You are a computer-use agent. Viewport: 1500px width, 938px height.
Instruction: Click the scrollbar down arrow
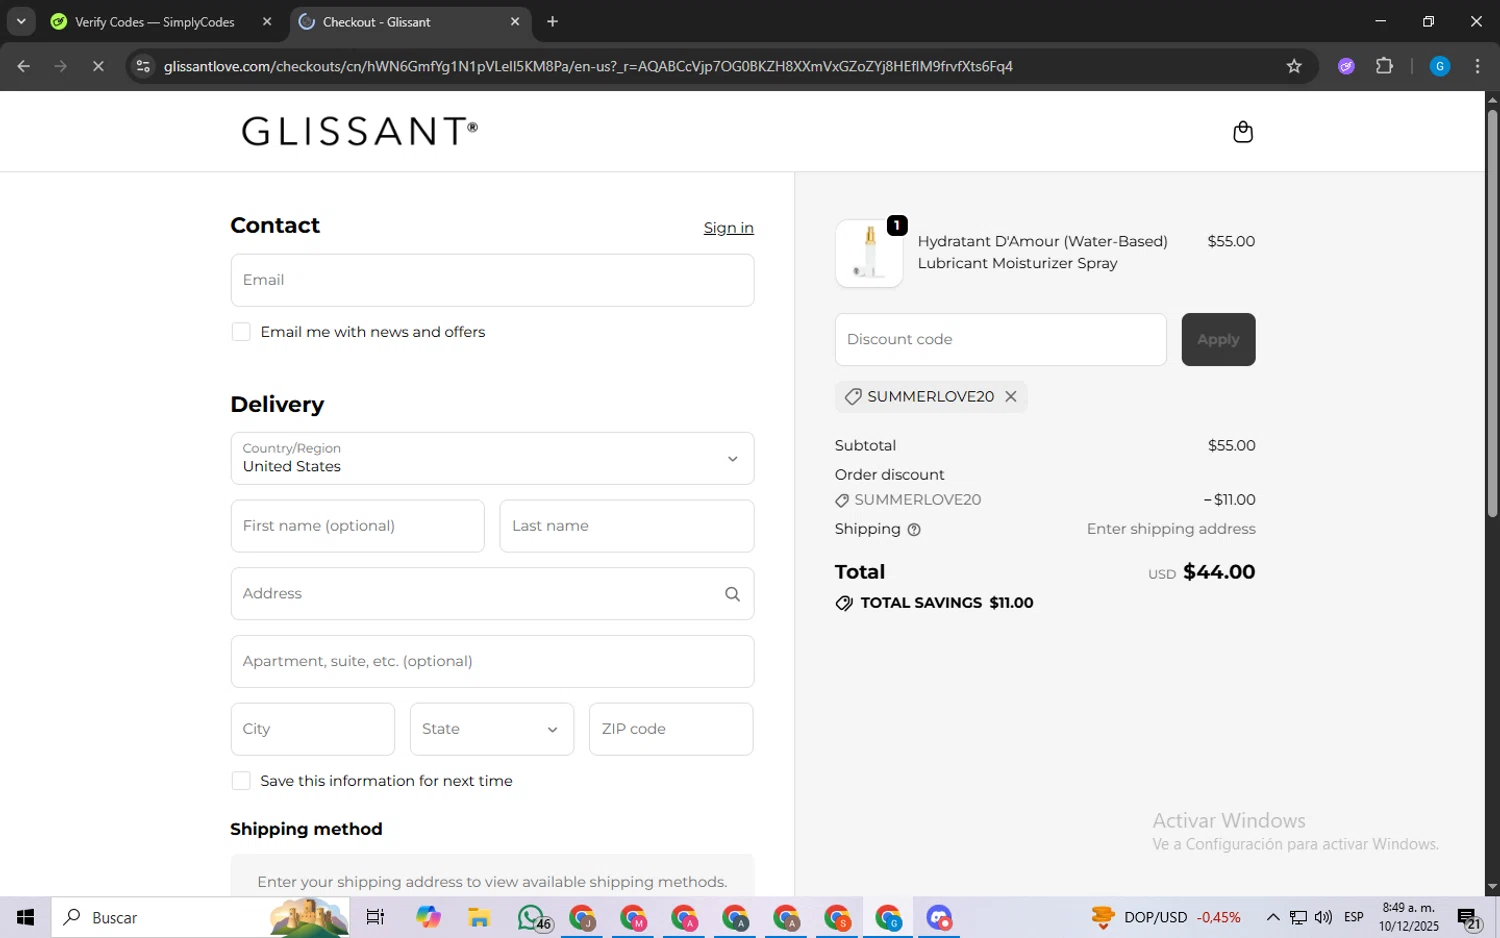[x=1492, y=888]
